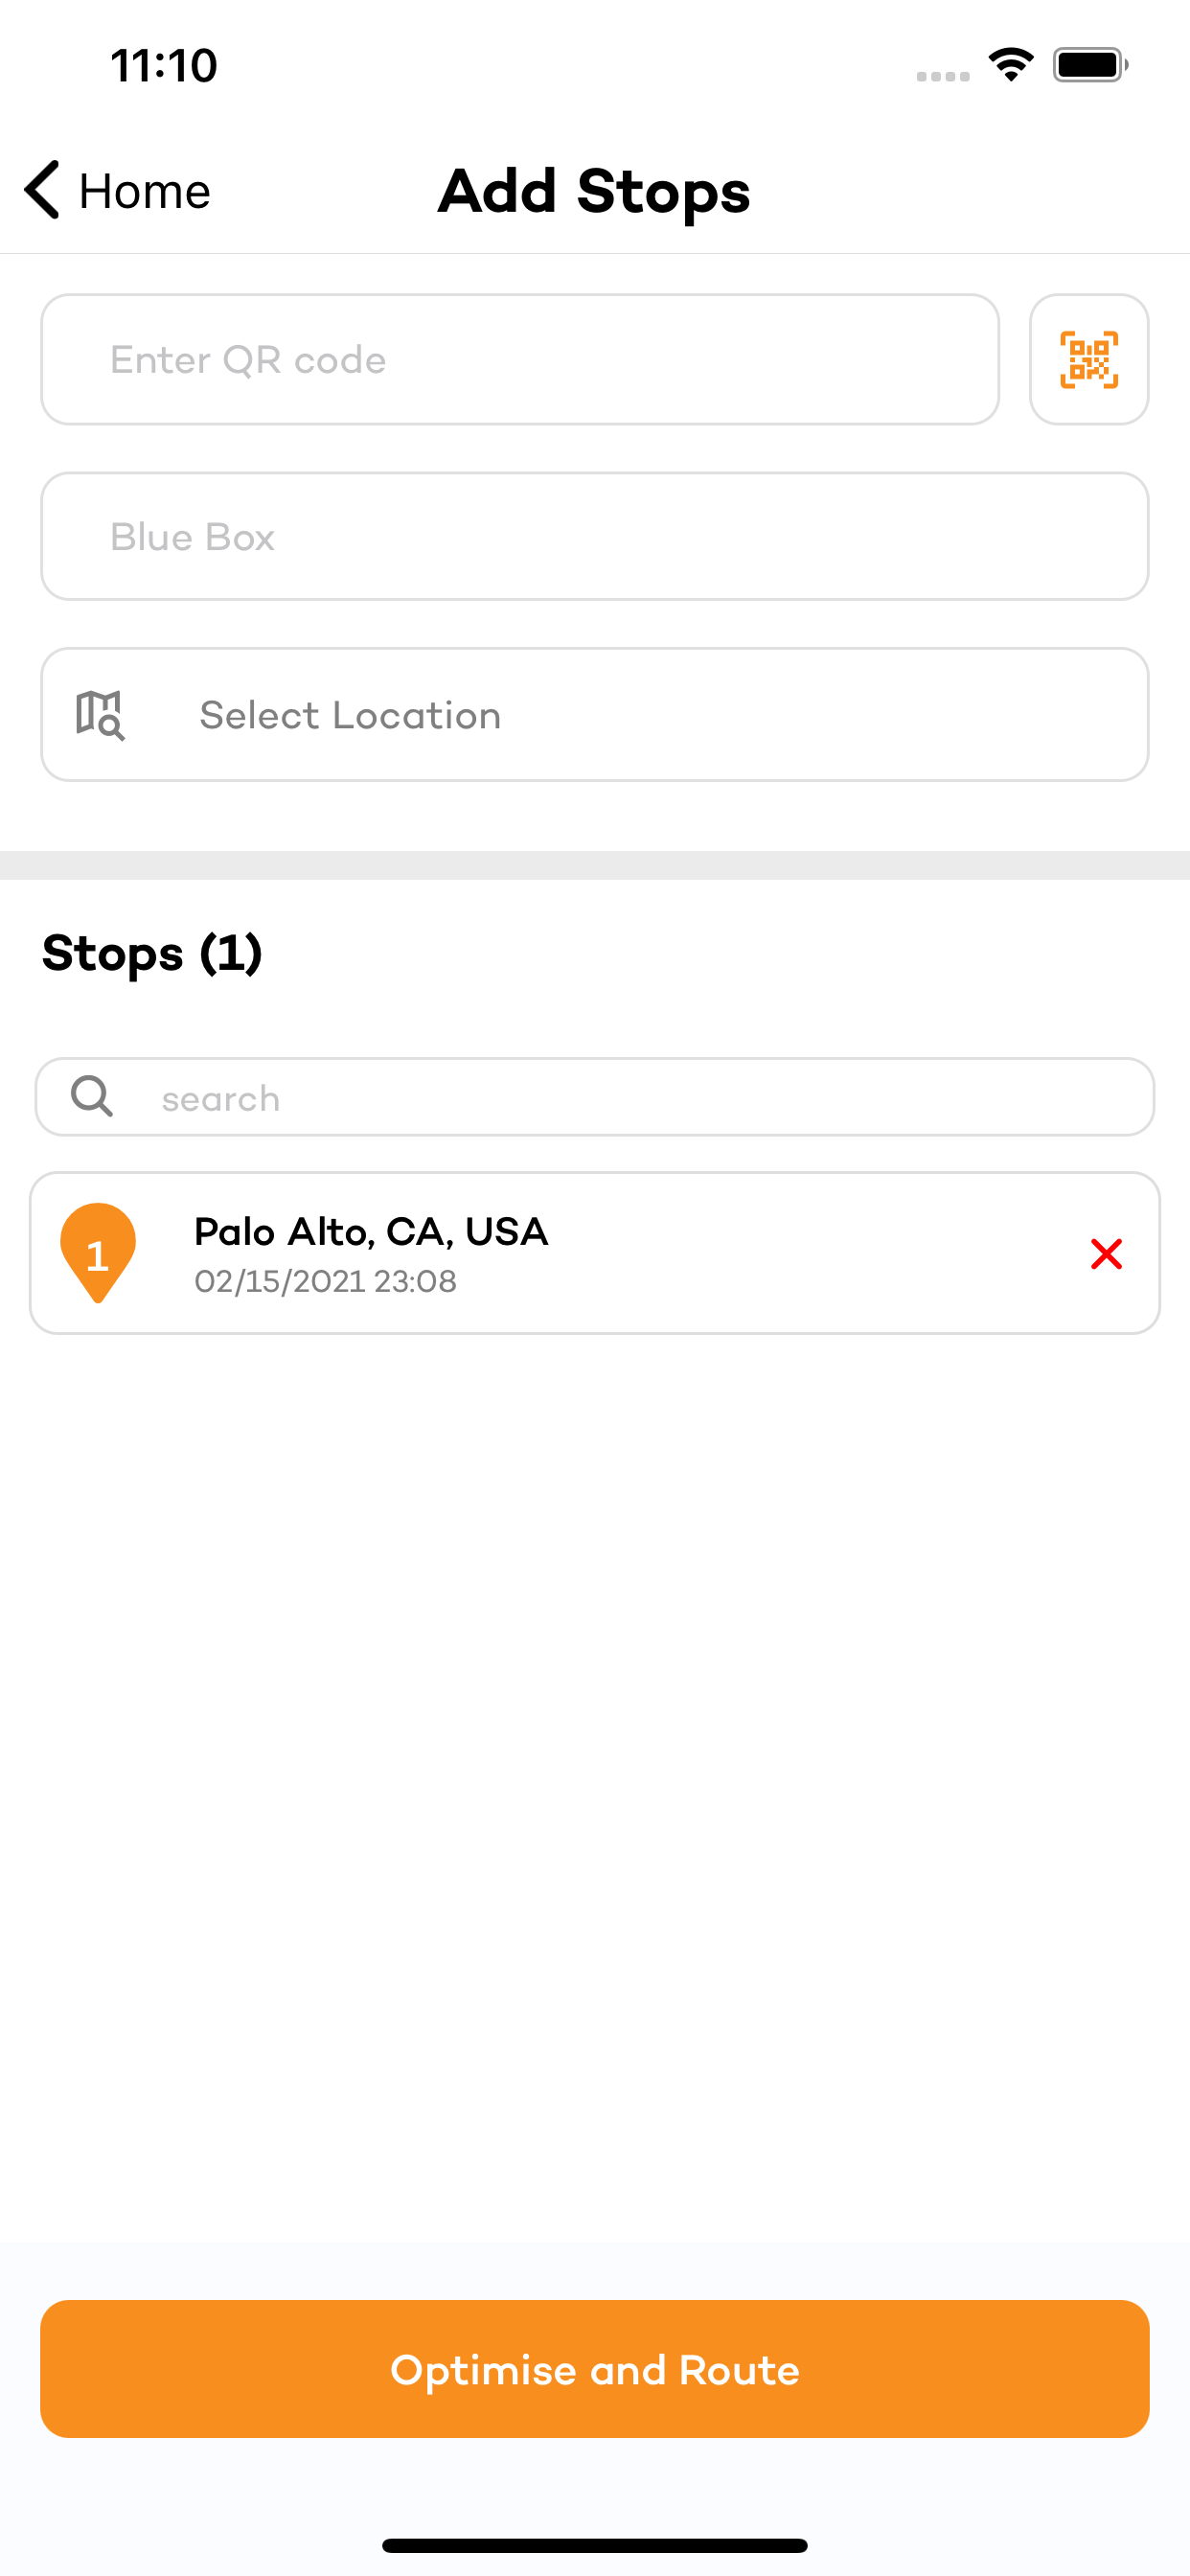Click the Blue Box input field
Viewport: 1190px width, 2576px height.
tap(594, 537)
